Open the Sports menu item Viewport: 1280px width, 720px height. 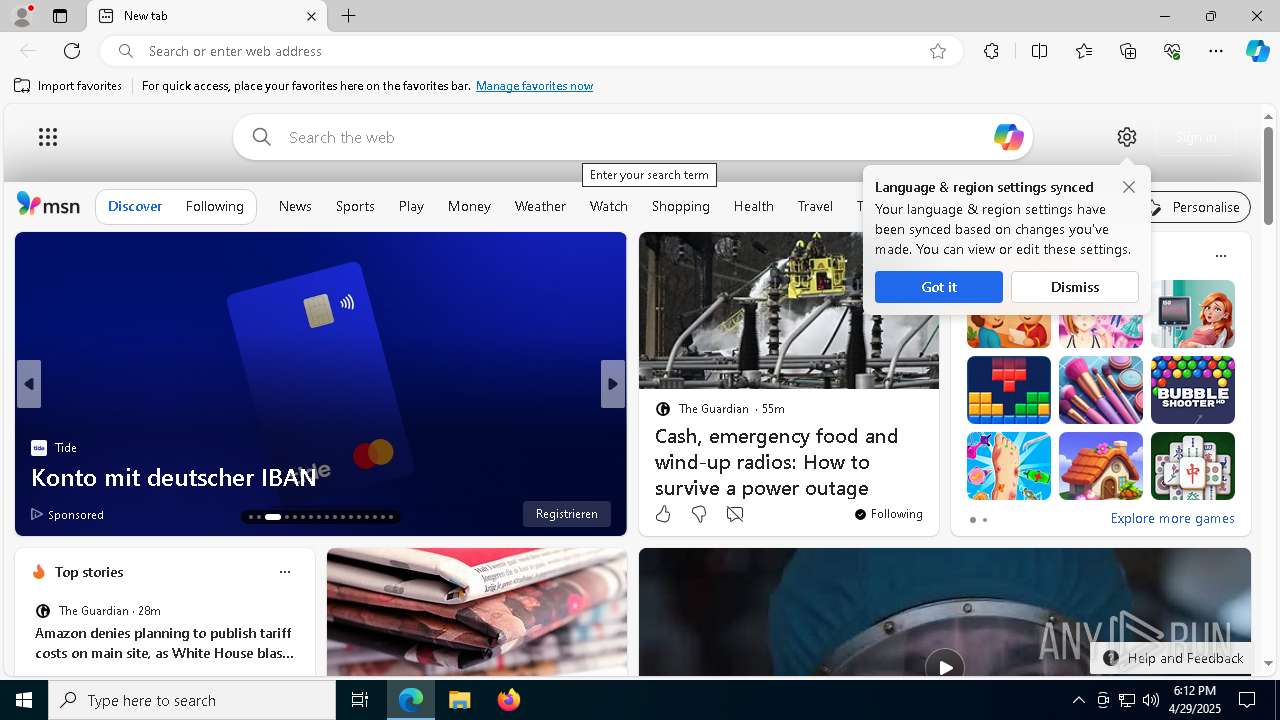355,206
